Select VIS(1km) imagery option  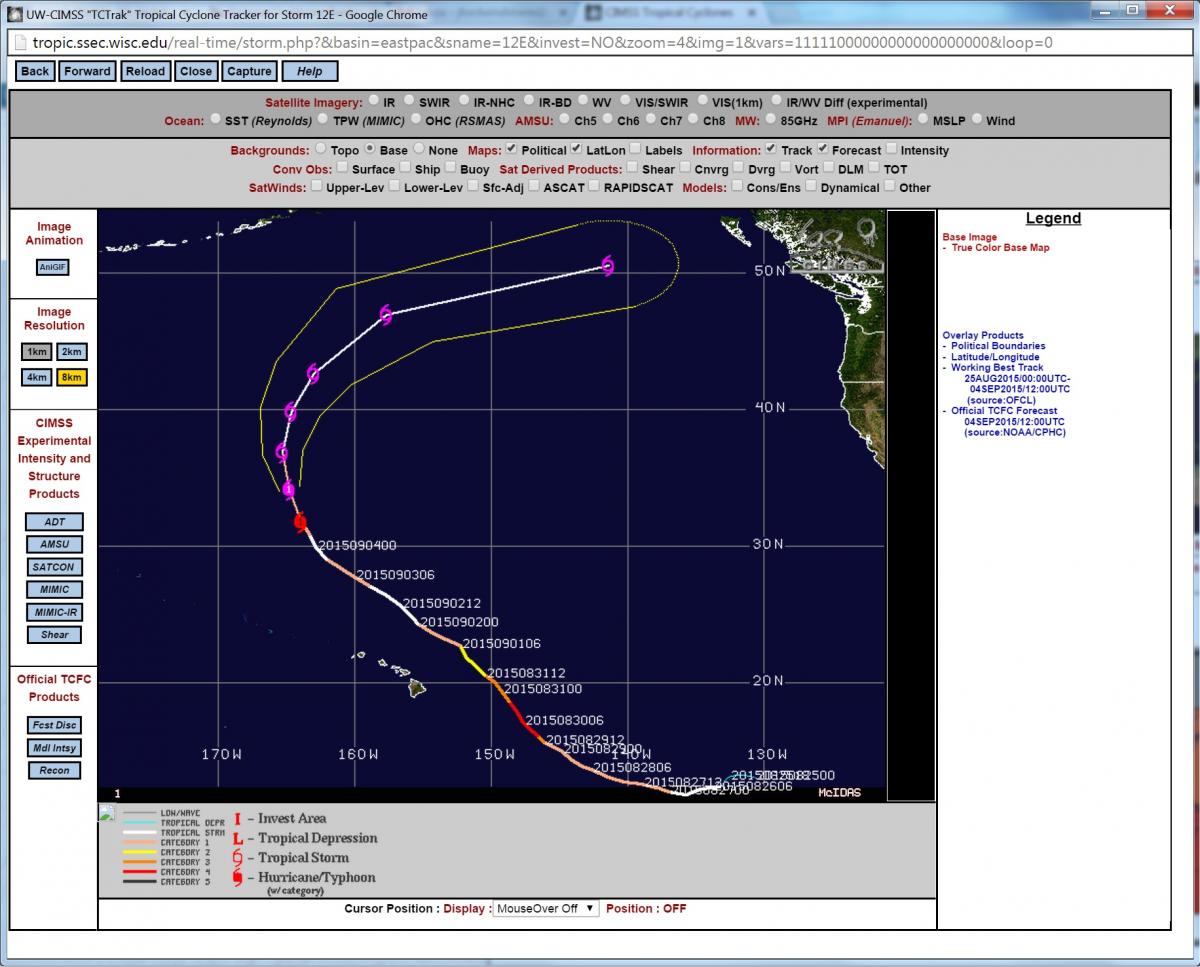[x=701, y=101]
